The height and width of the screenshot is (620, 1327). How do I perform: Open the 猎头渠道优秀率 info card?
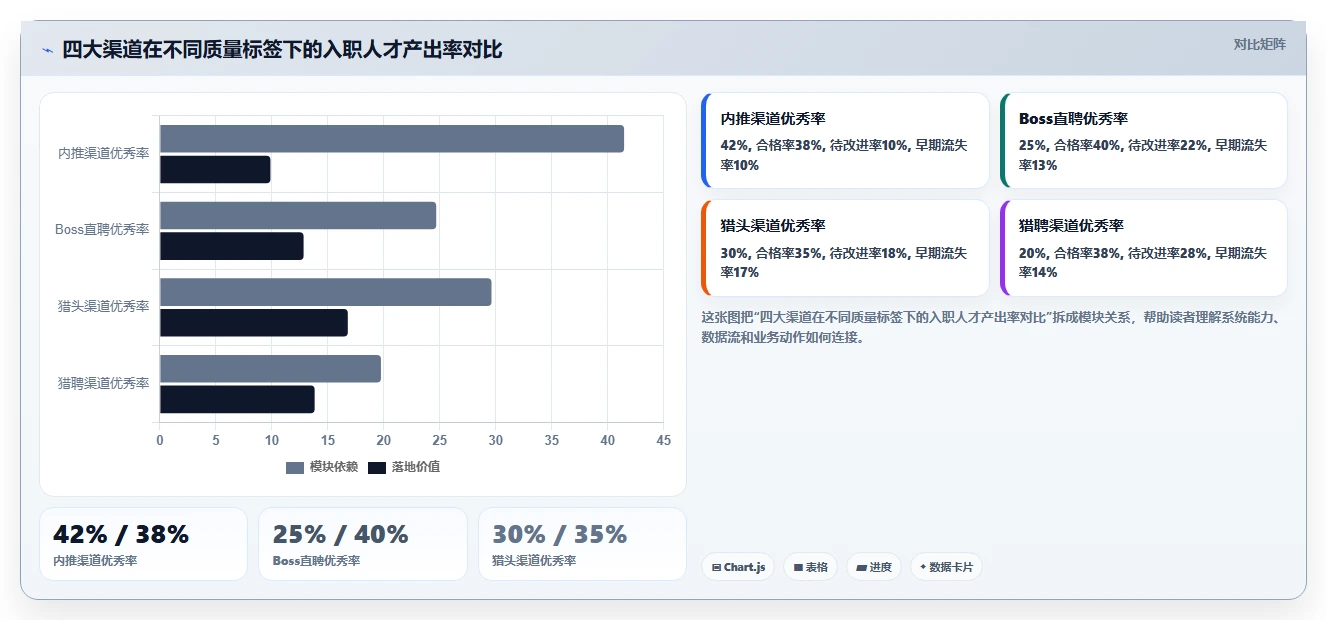845,248
